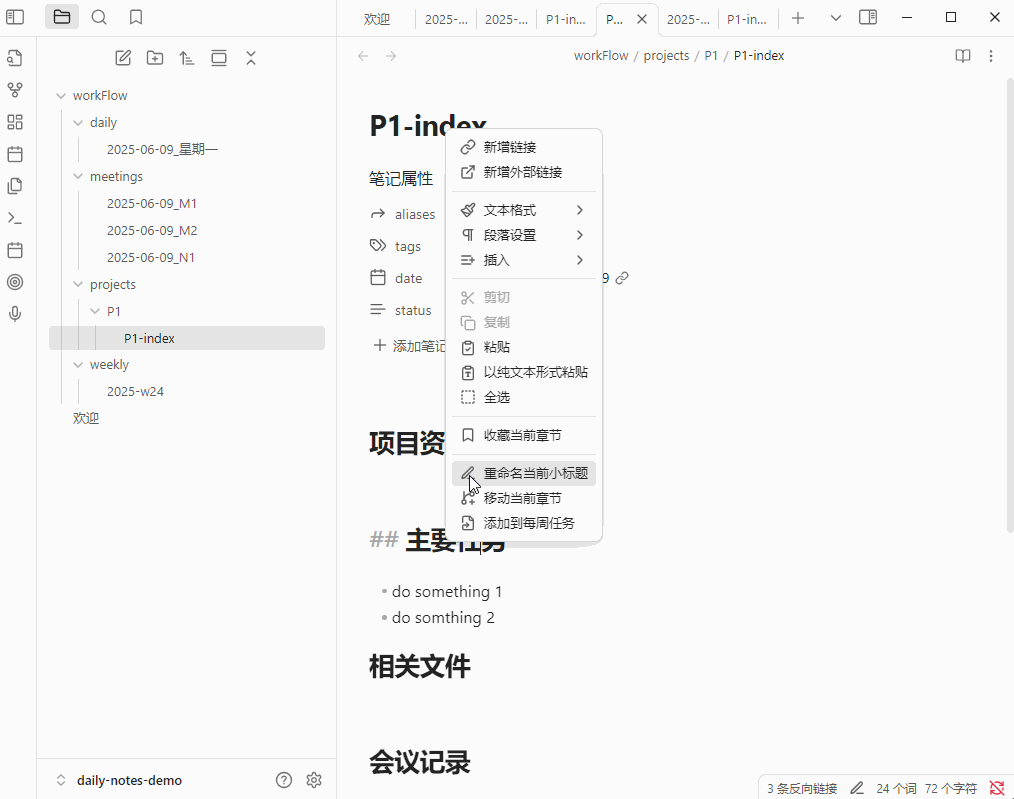Expand the 插入 submenu
This screenshot has height=799, width=1014.
tap(524, 260)
